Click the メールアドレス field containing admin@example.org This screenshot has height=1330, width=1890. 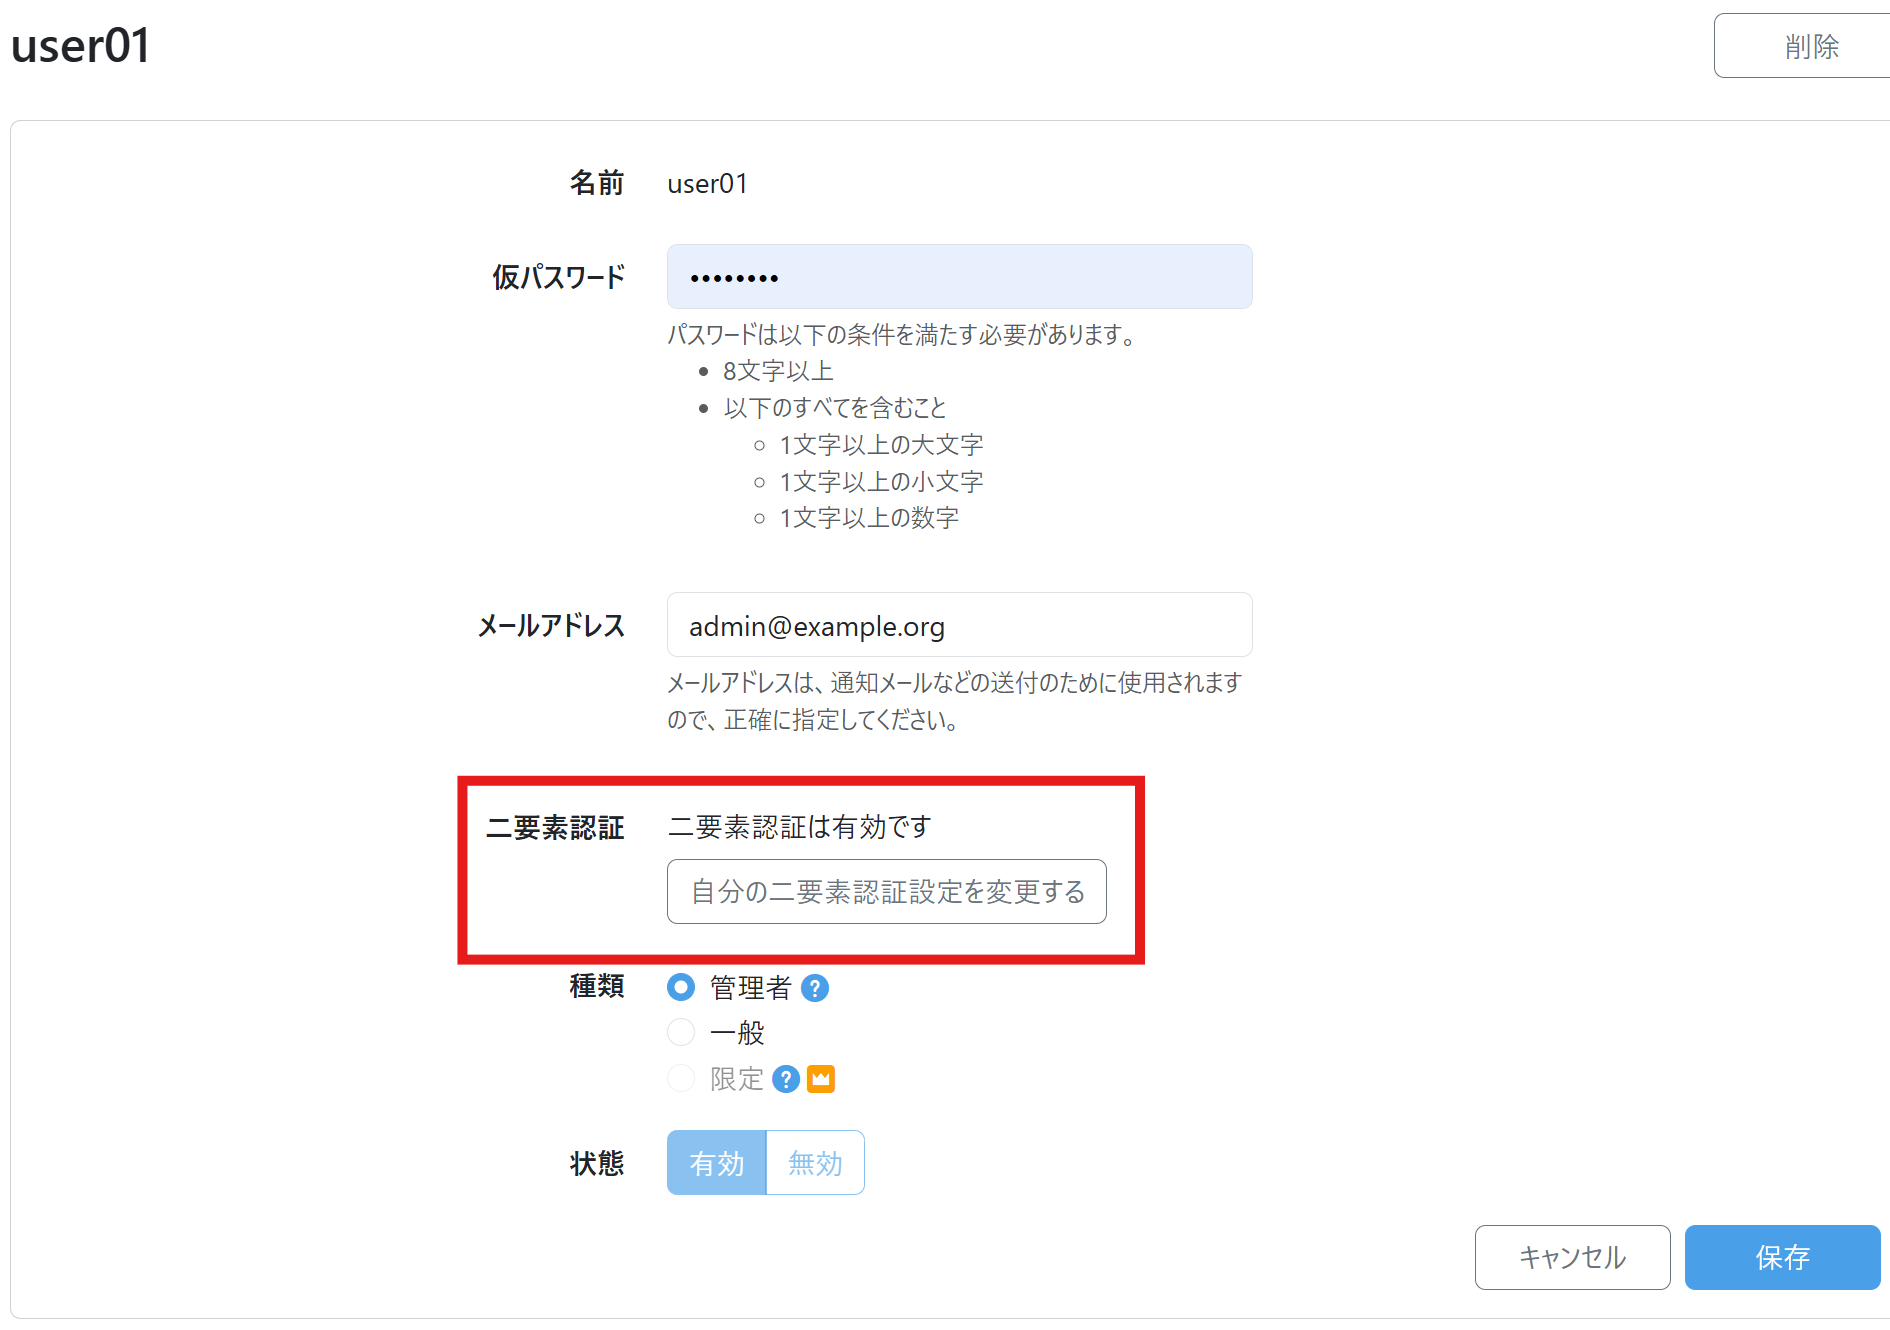[958, 626]
